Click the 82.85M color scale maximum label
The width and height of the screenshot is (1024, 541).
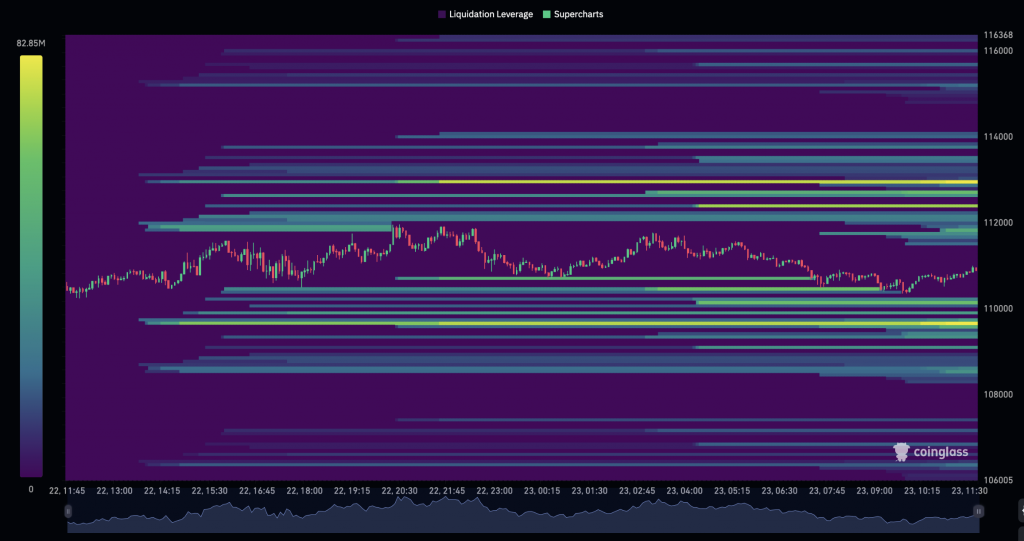click(30, 44)
